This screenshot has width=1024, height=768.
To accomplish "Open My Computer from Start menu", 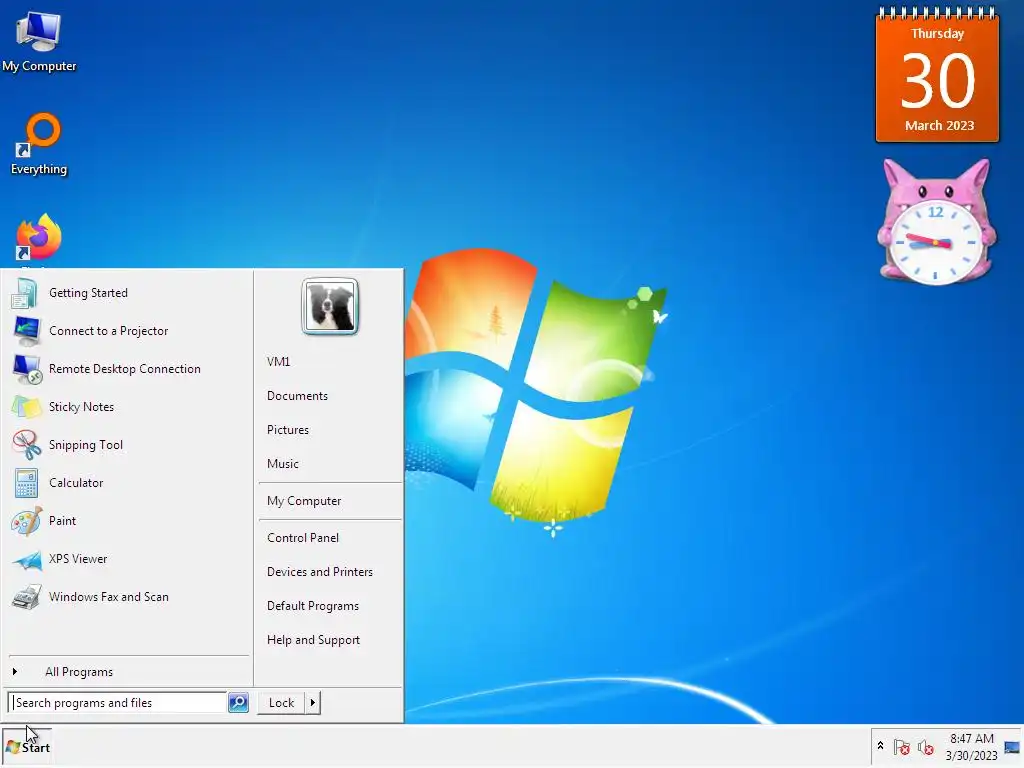I will [x=304, y=501].
